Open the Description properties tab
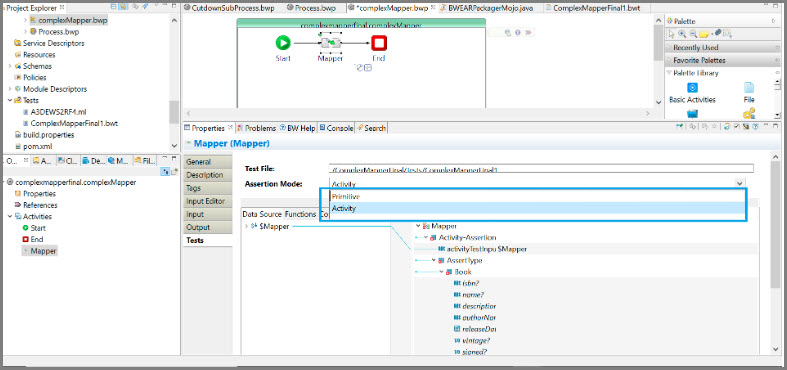 207,175
